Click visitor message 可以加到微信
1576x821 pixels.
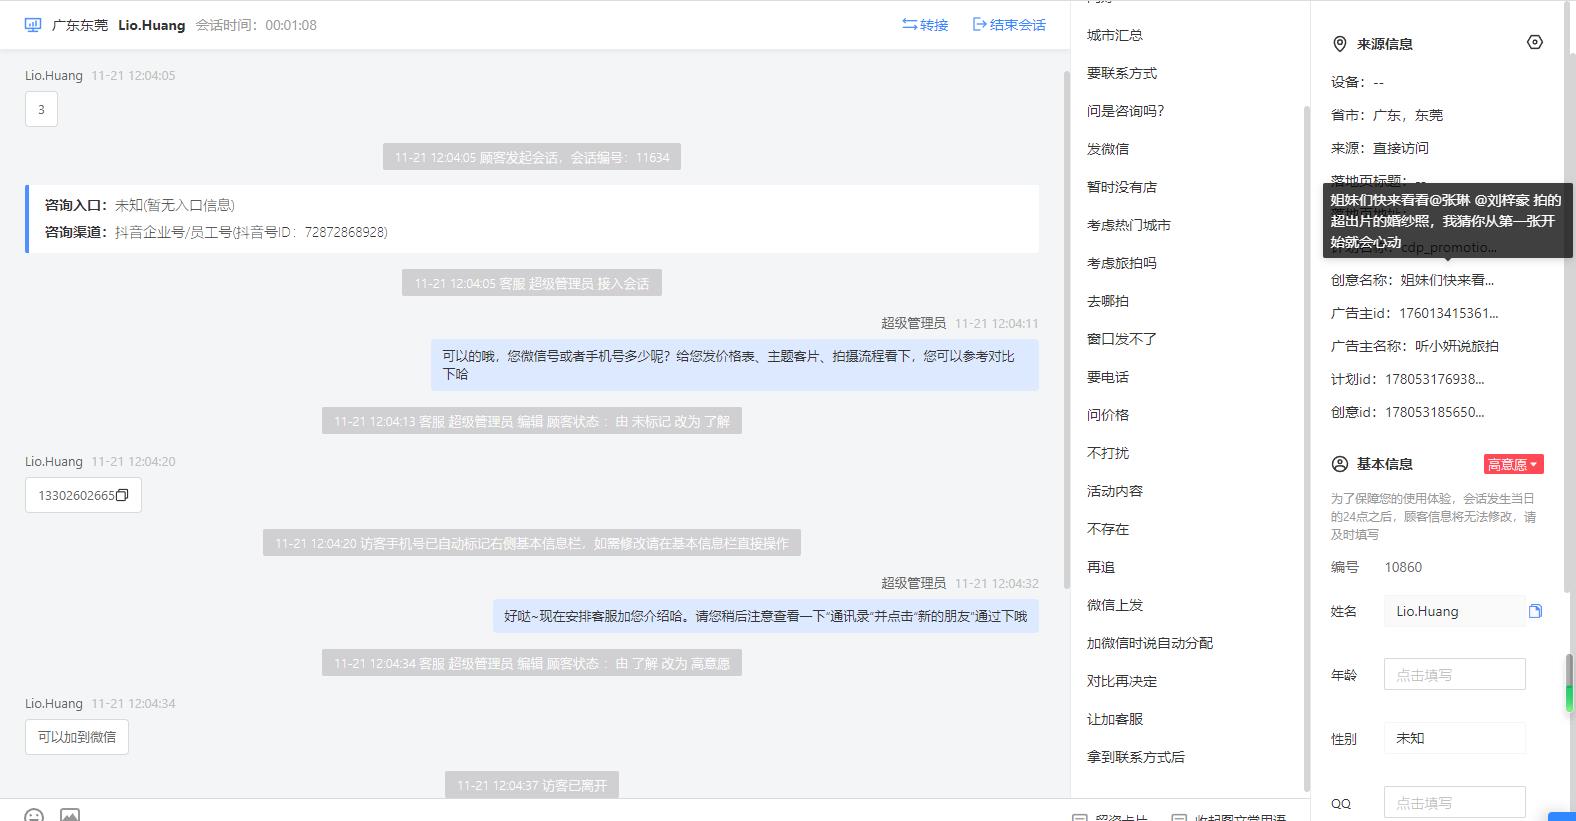(77, 737)
